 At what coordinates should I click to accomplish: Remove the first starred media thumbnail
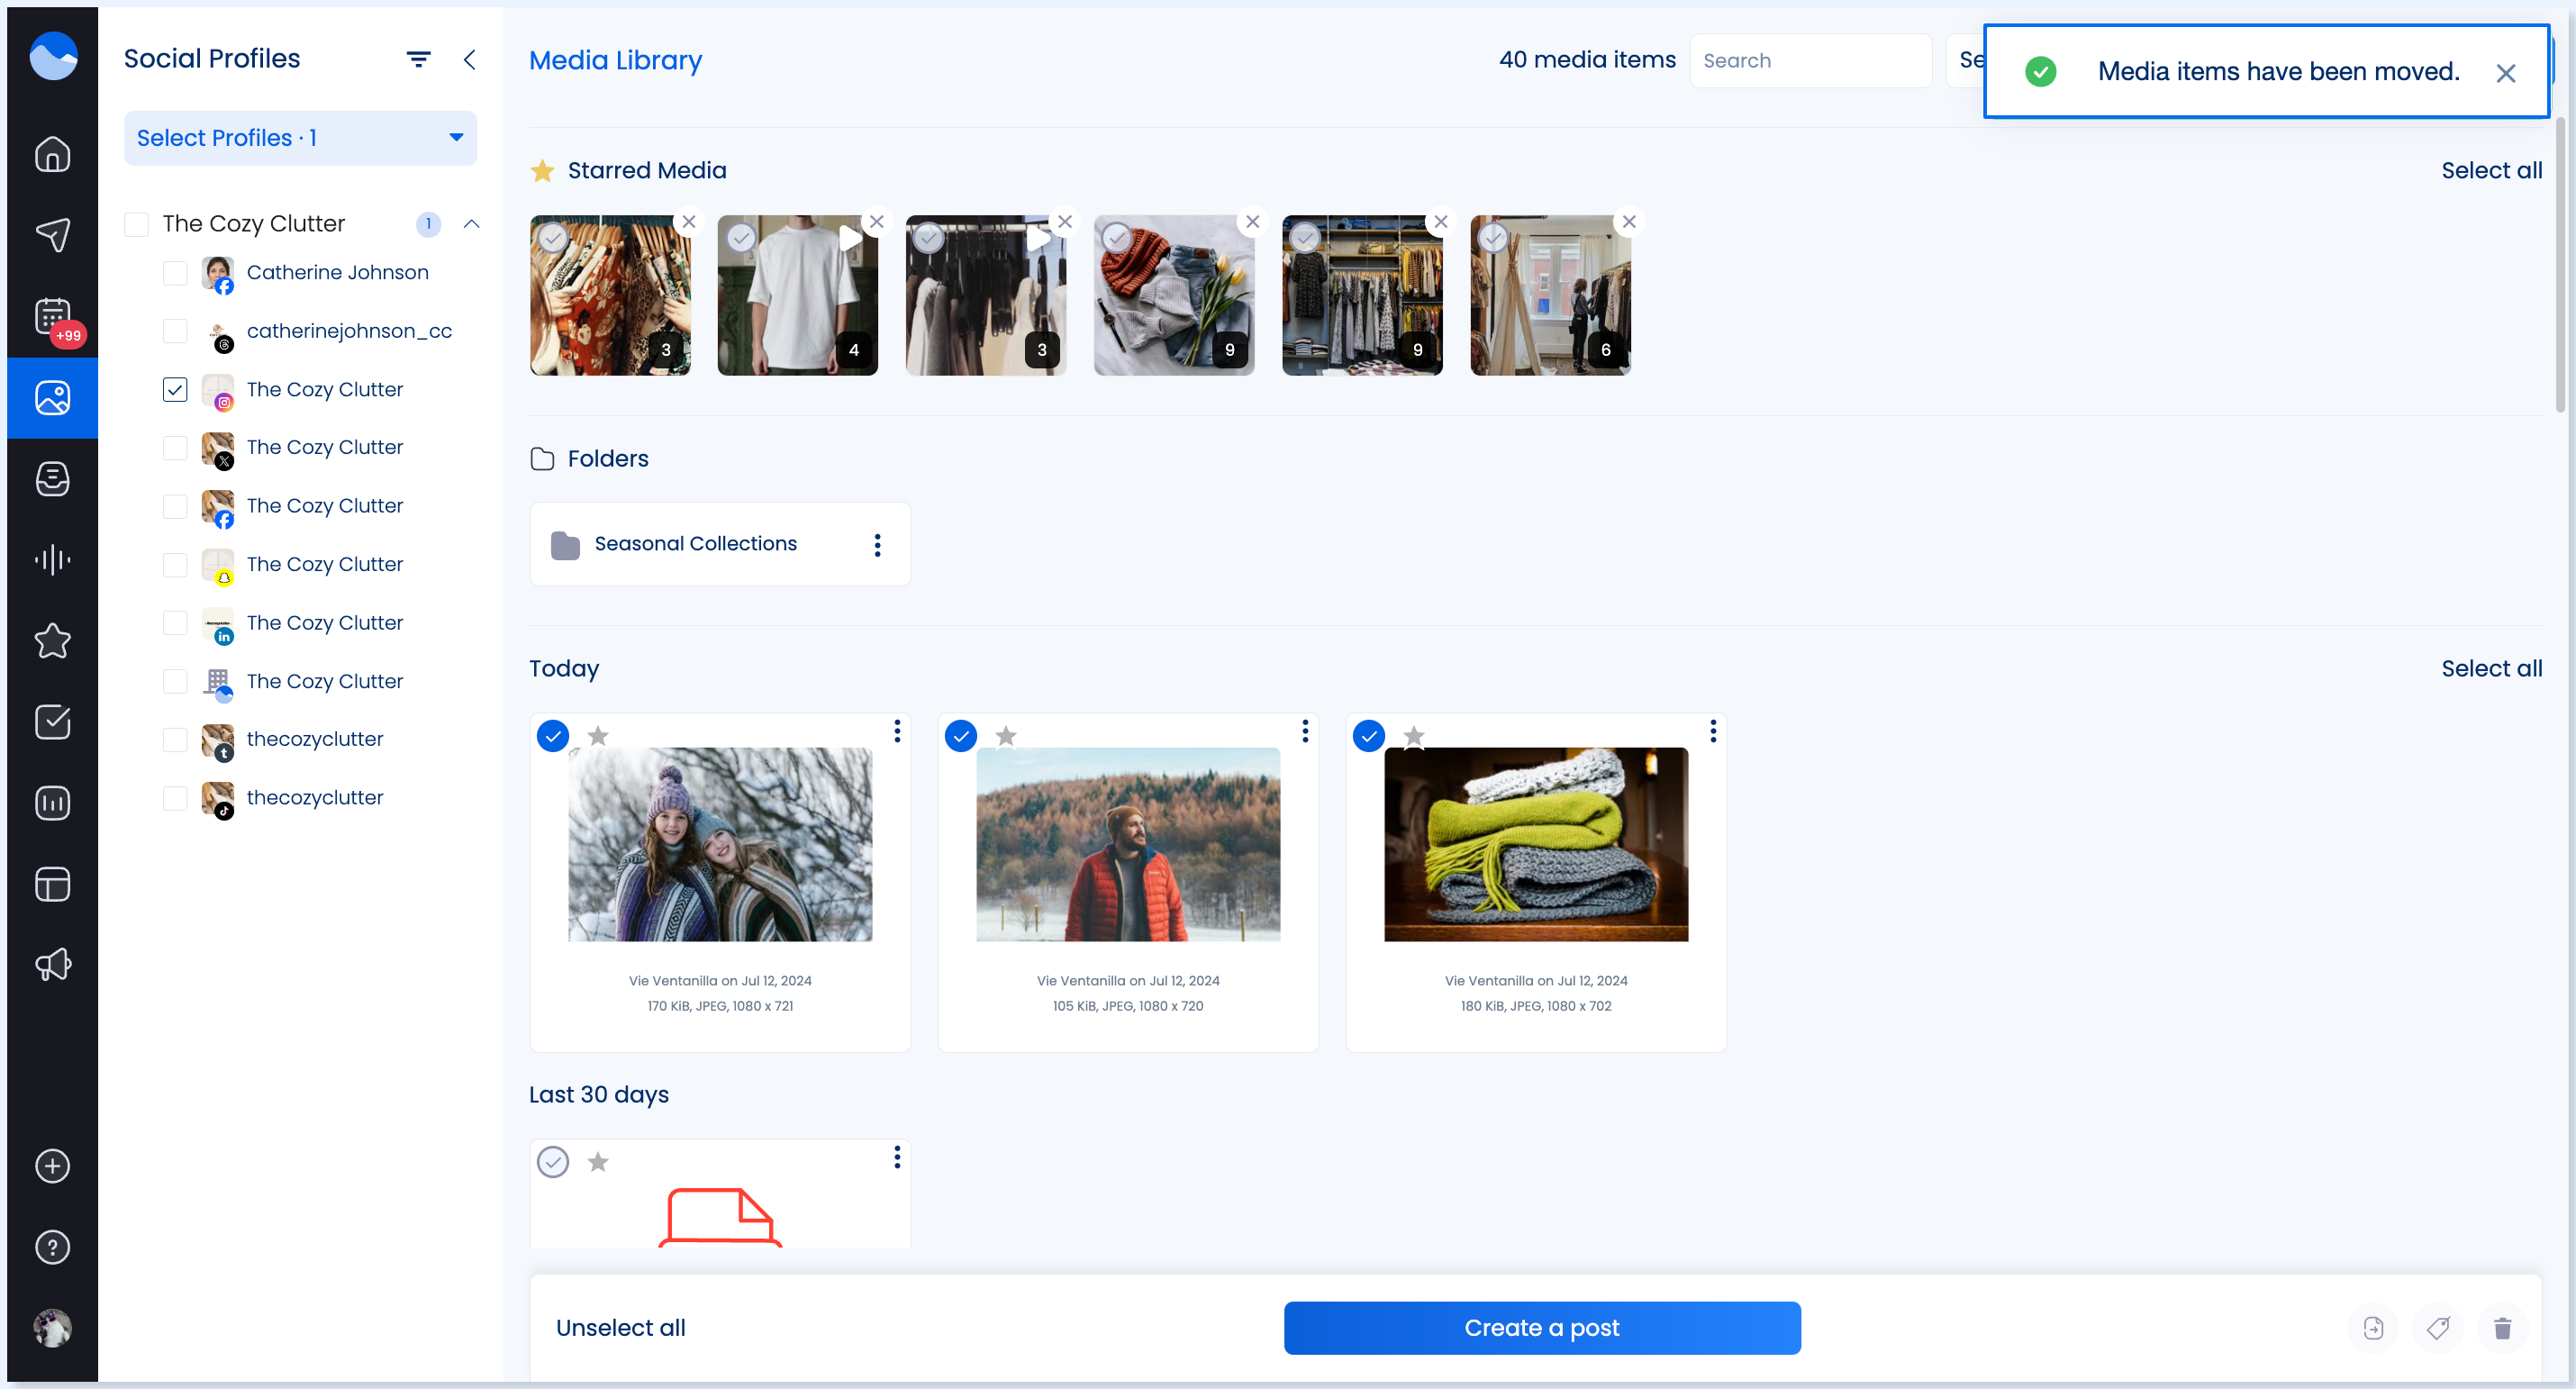click(689, 221)
